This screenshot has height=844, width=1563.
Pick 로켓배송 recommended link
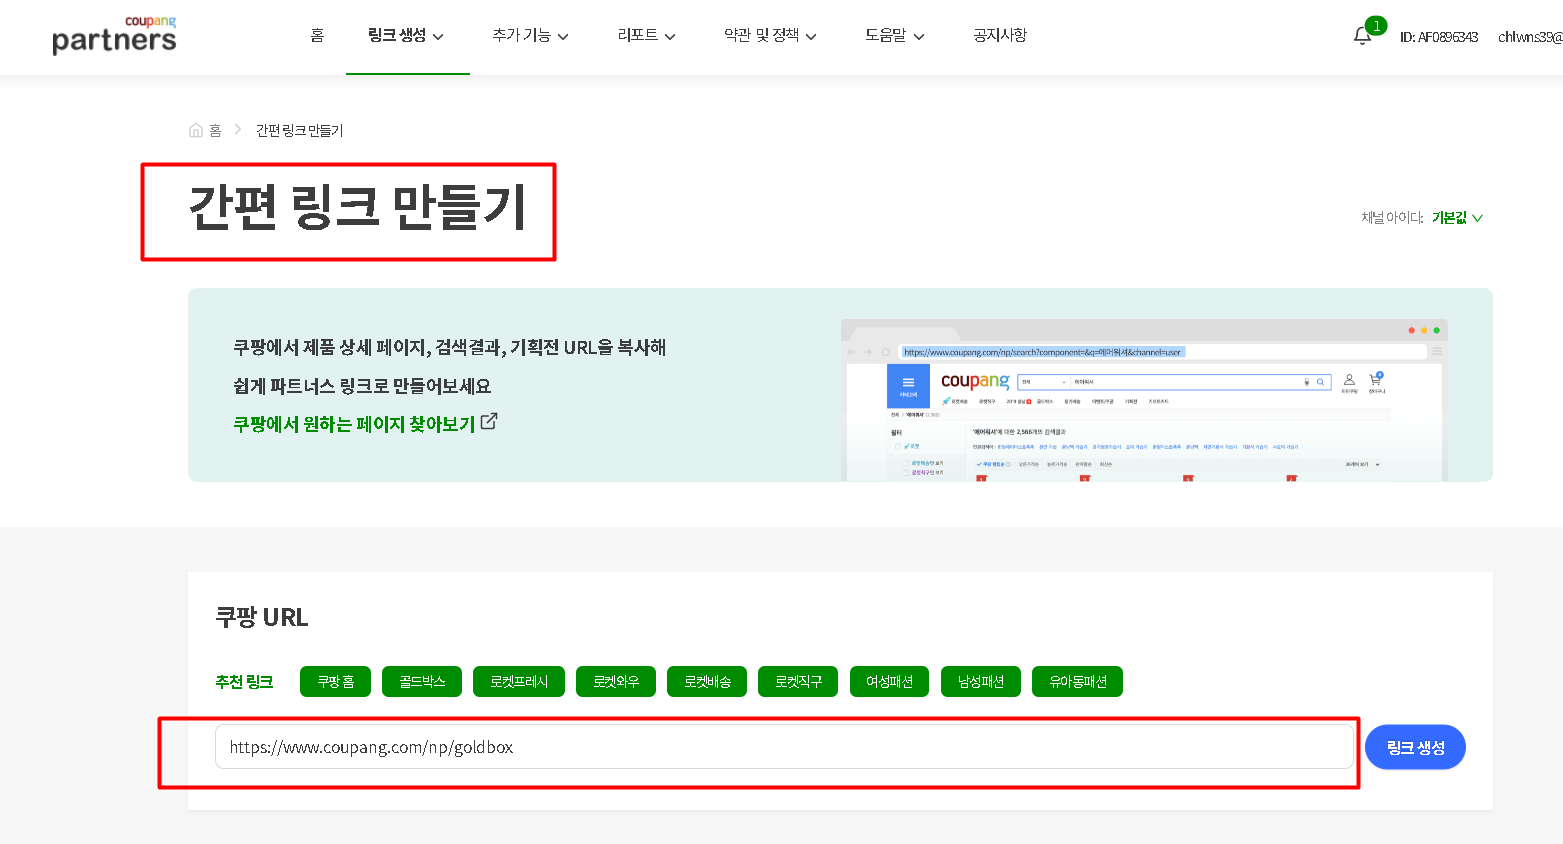pyautogui.click(x=707, y=681)
